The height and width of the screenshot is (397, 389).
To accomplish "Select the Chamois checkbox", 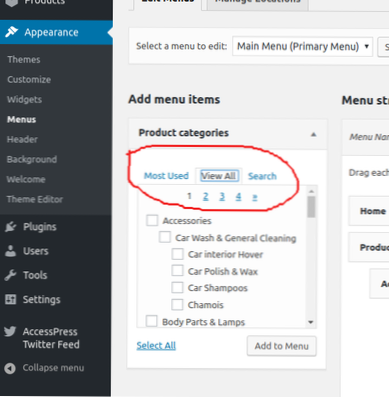I will click(177, 304).
